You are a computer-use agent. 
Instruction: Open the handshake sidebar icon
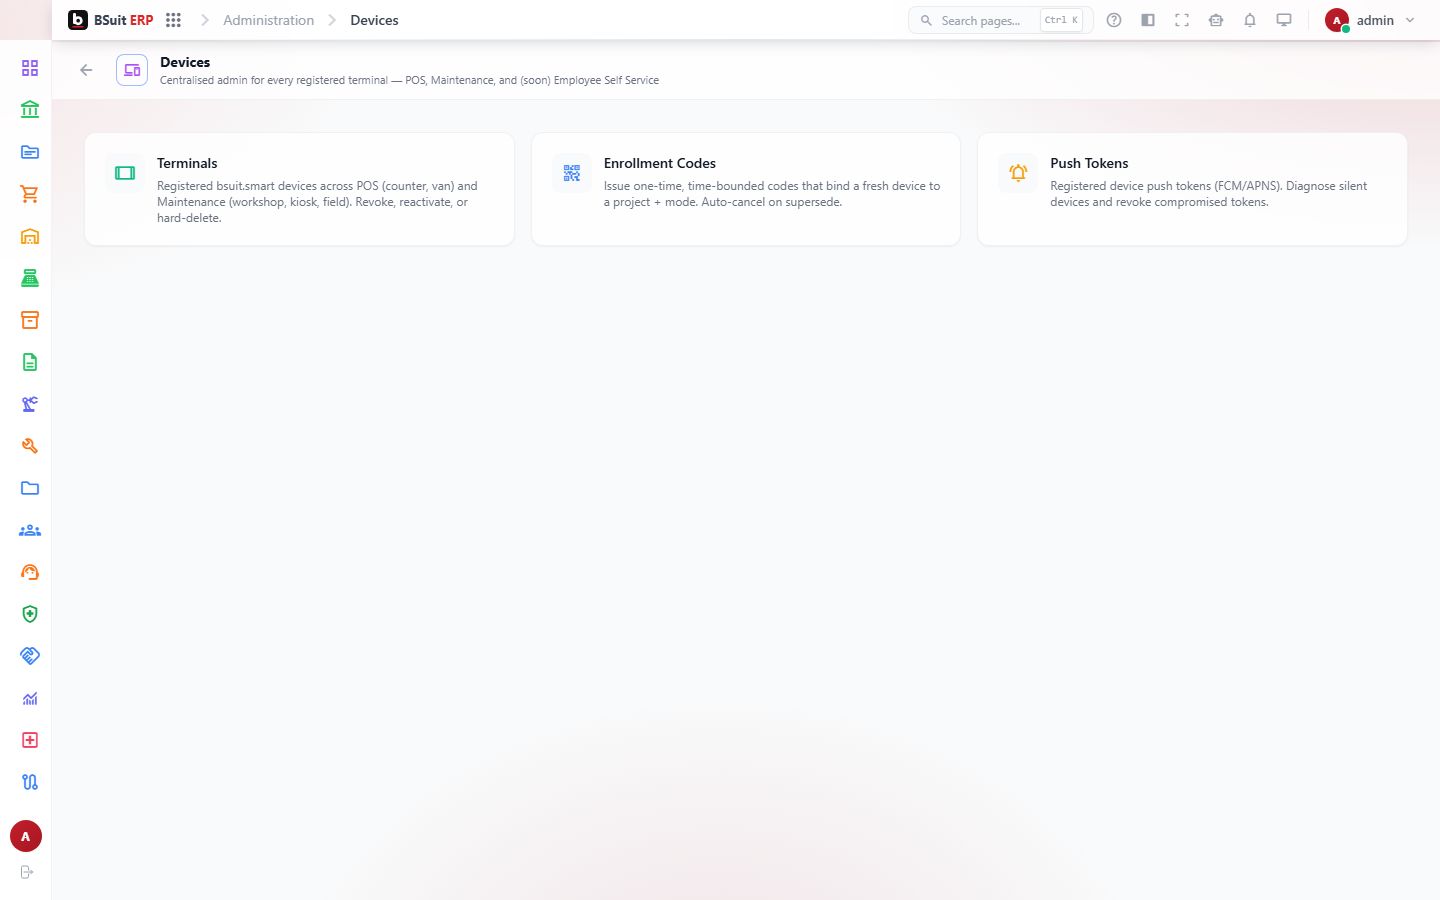click(30, 656)
